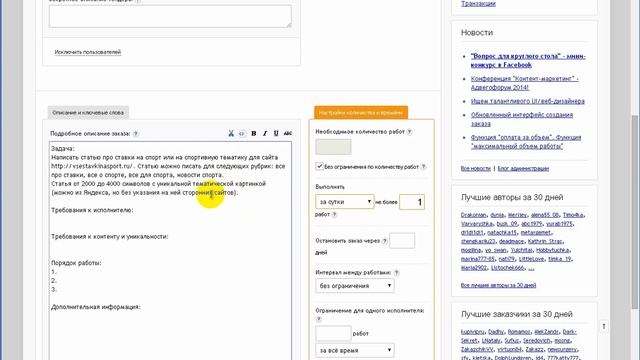
Task: Toggle strikethrough ABC icon
Action: [x=288, y=133]
